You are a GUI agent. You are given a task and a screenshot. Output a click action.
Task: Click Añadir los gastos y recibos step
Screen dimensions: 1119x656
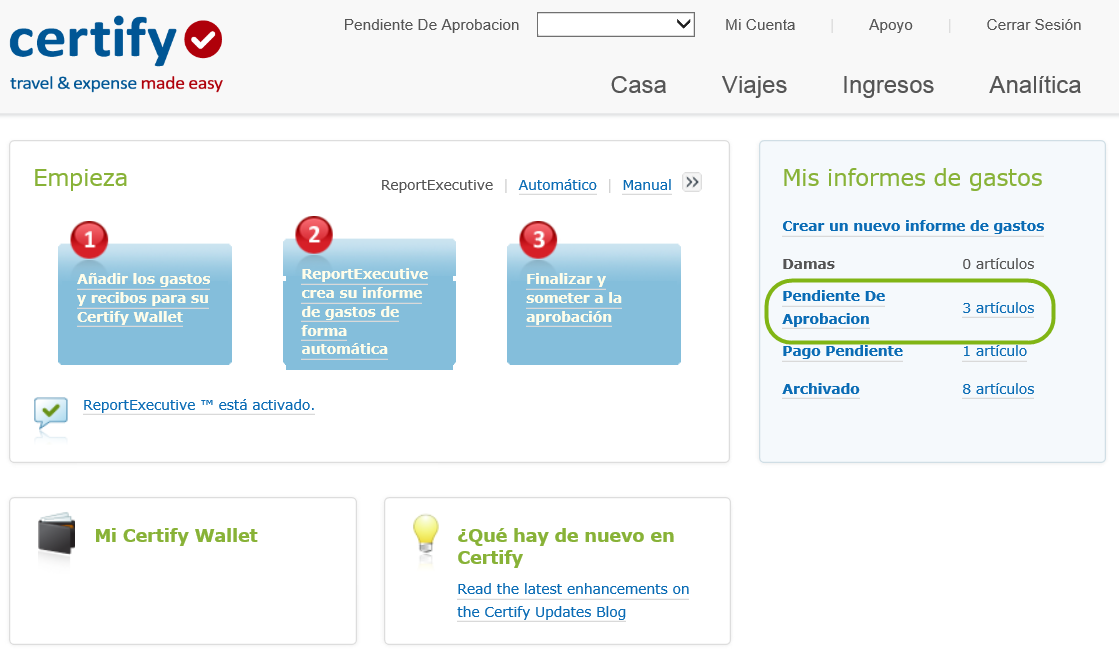[145, 298]
